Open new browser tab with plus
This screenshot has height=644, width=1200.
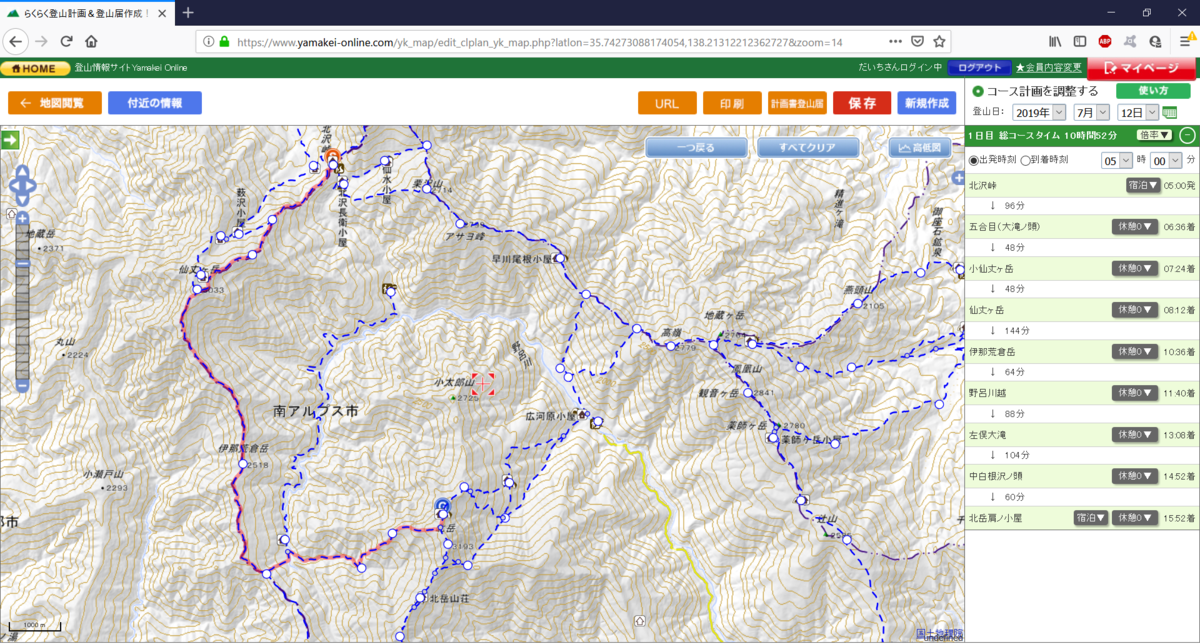(x=188, y=12)
